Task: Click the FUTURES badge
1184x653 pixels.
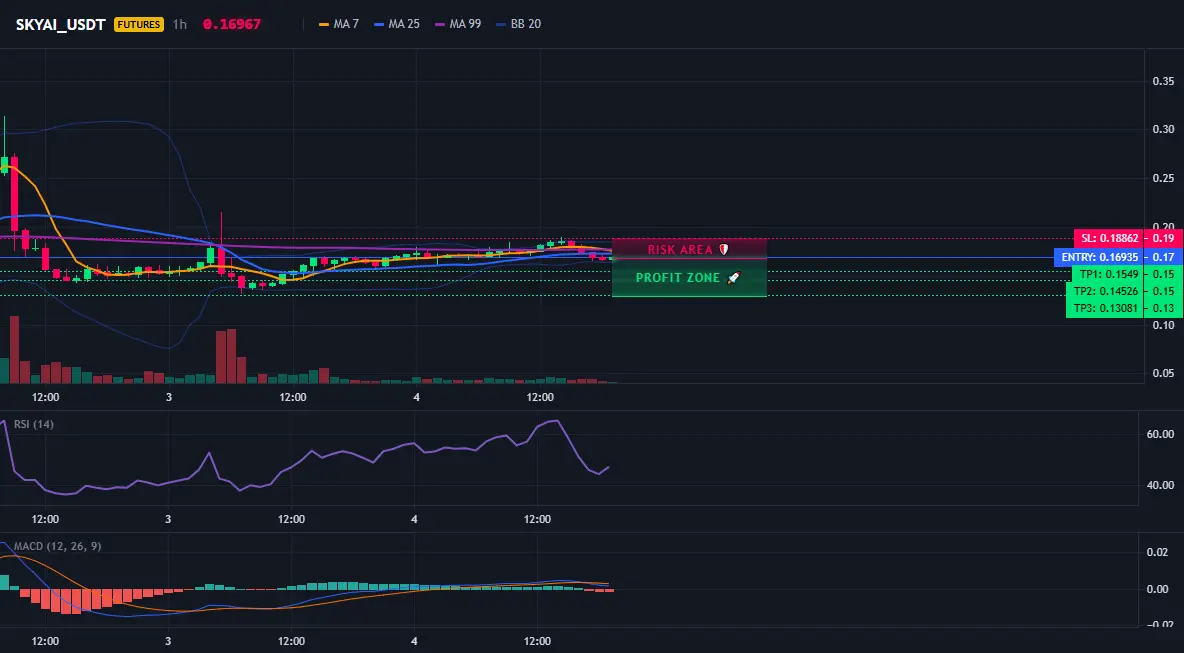Action: click(138, 24)
